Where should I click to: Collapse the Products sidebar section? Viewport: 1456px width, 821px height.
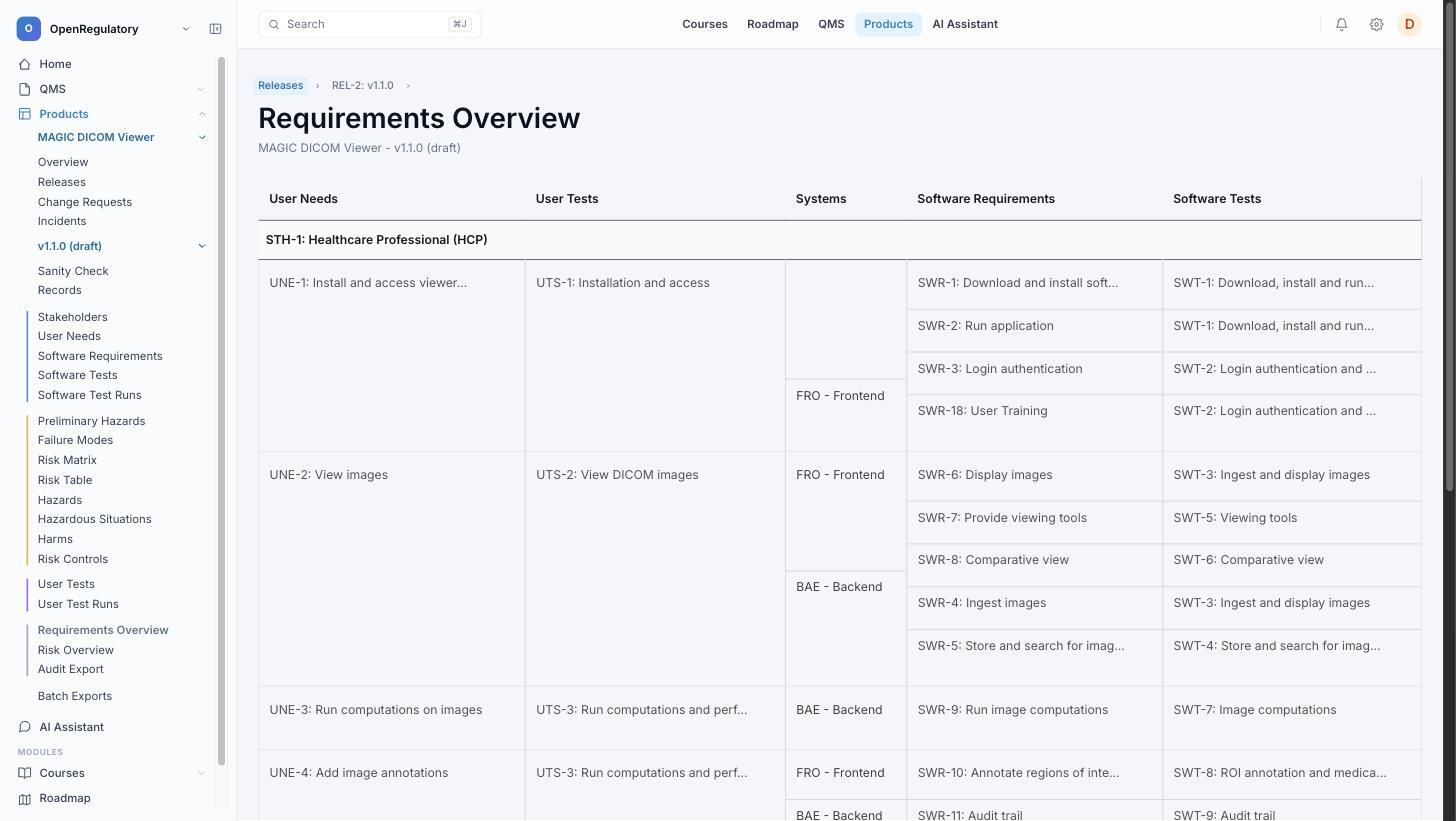click(x=201, y=114)
